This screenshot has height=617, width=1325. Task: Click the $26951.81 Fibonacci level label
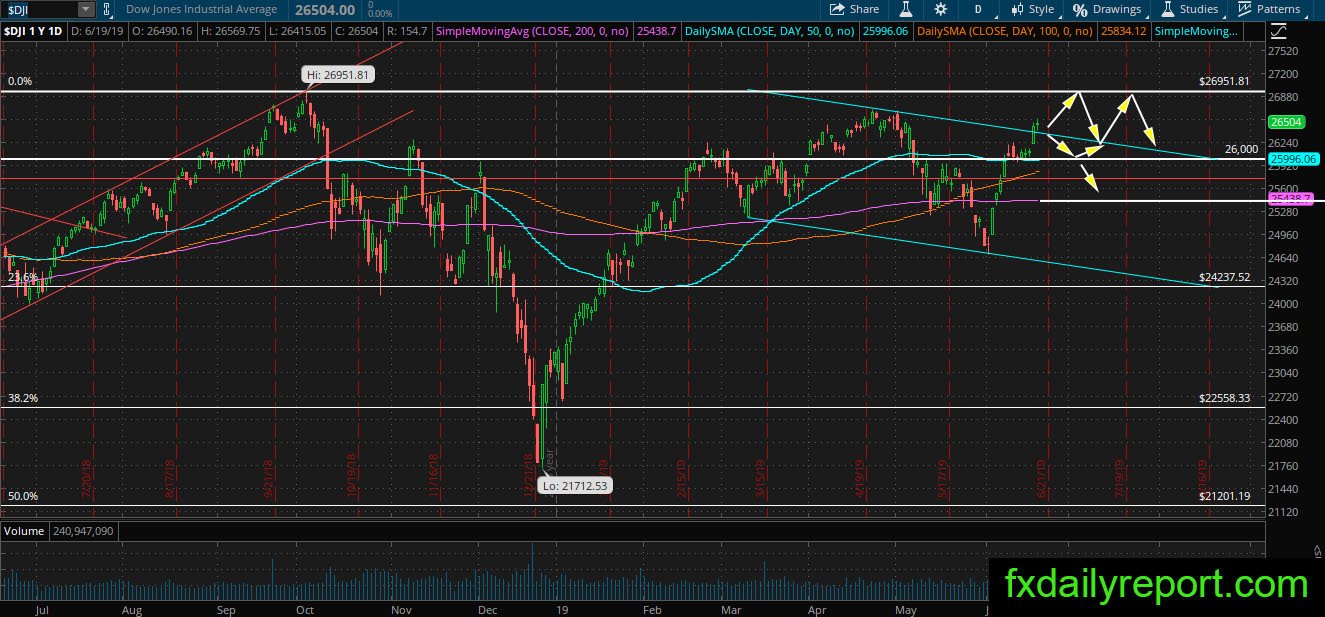click(1224, 81)
